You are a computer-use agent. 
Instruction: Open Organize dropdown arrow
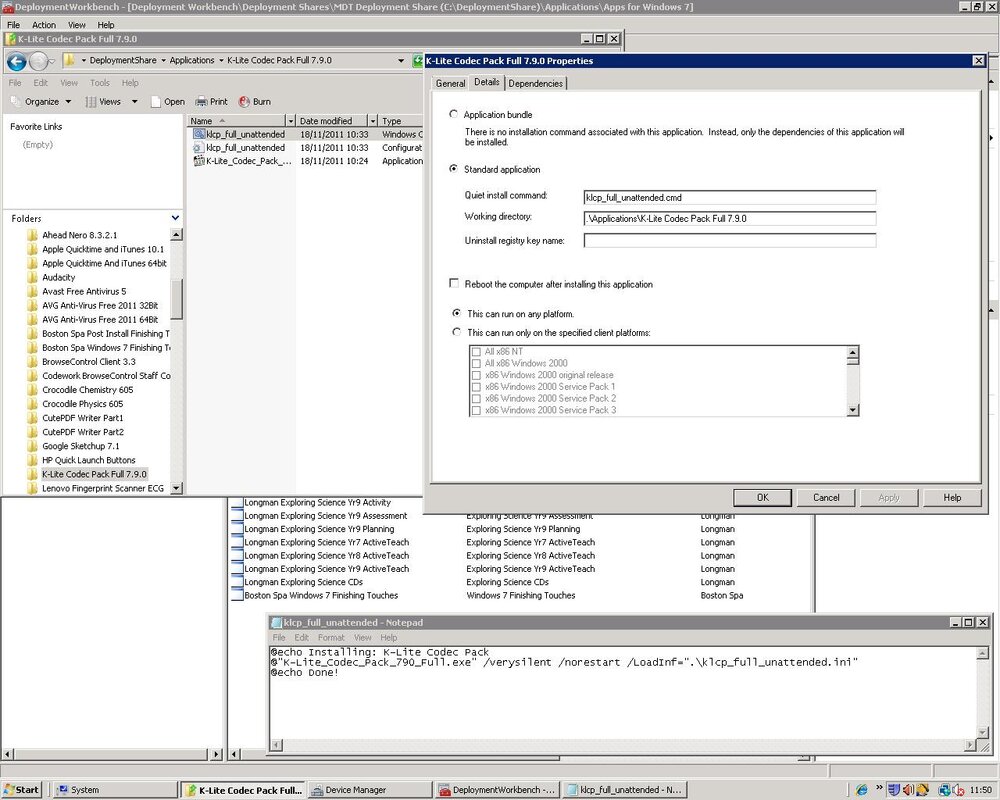(68, 102)
